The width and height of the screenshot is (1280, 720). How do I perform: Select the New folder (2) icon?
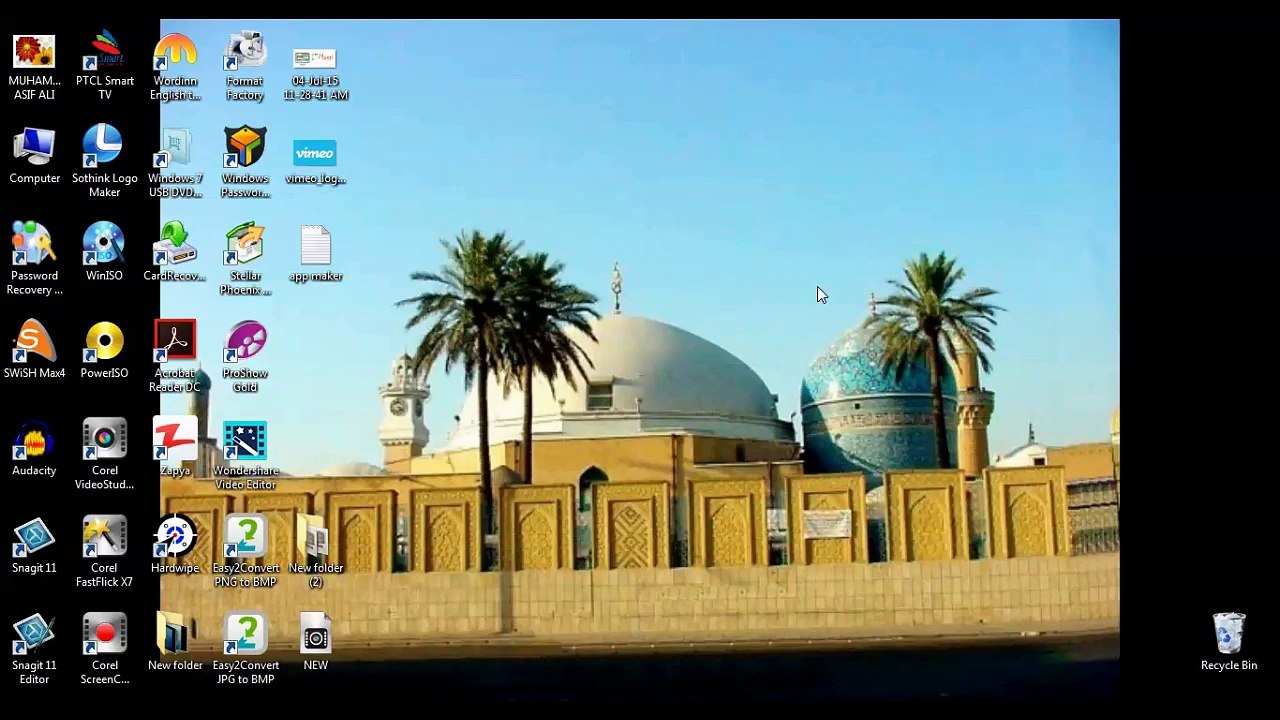pos(315,551)
